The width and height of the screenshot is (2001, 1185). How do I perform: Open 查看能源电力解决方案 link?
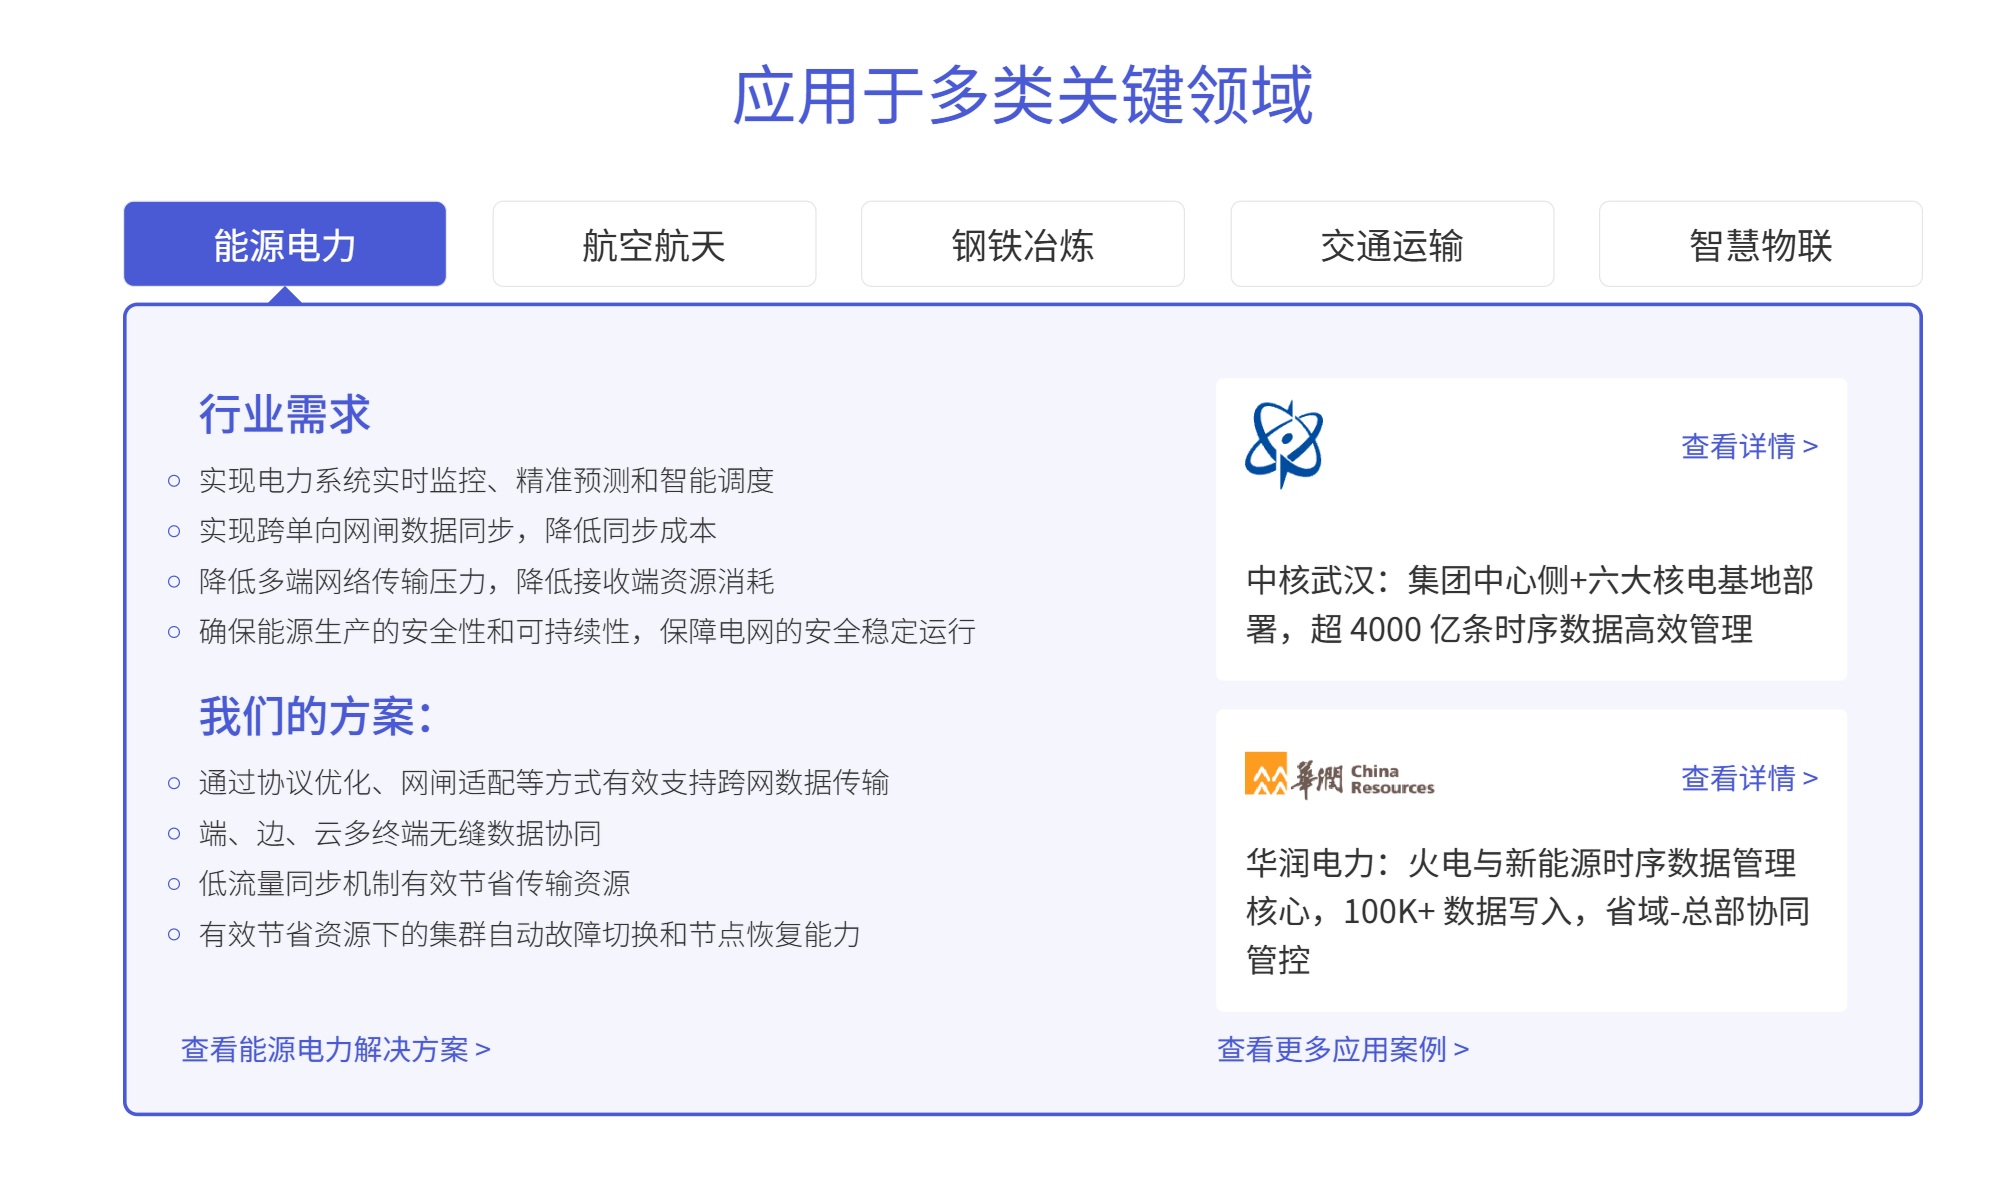(335, 1049)
